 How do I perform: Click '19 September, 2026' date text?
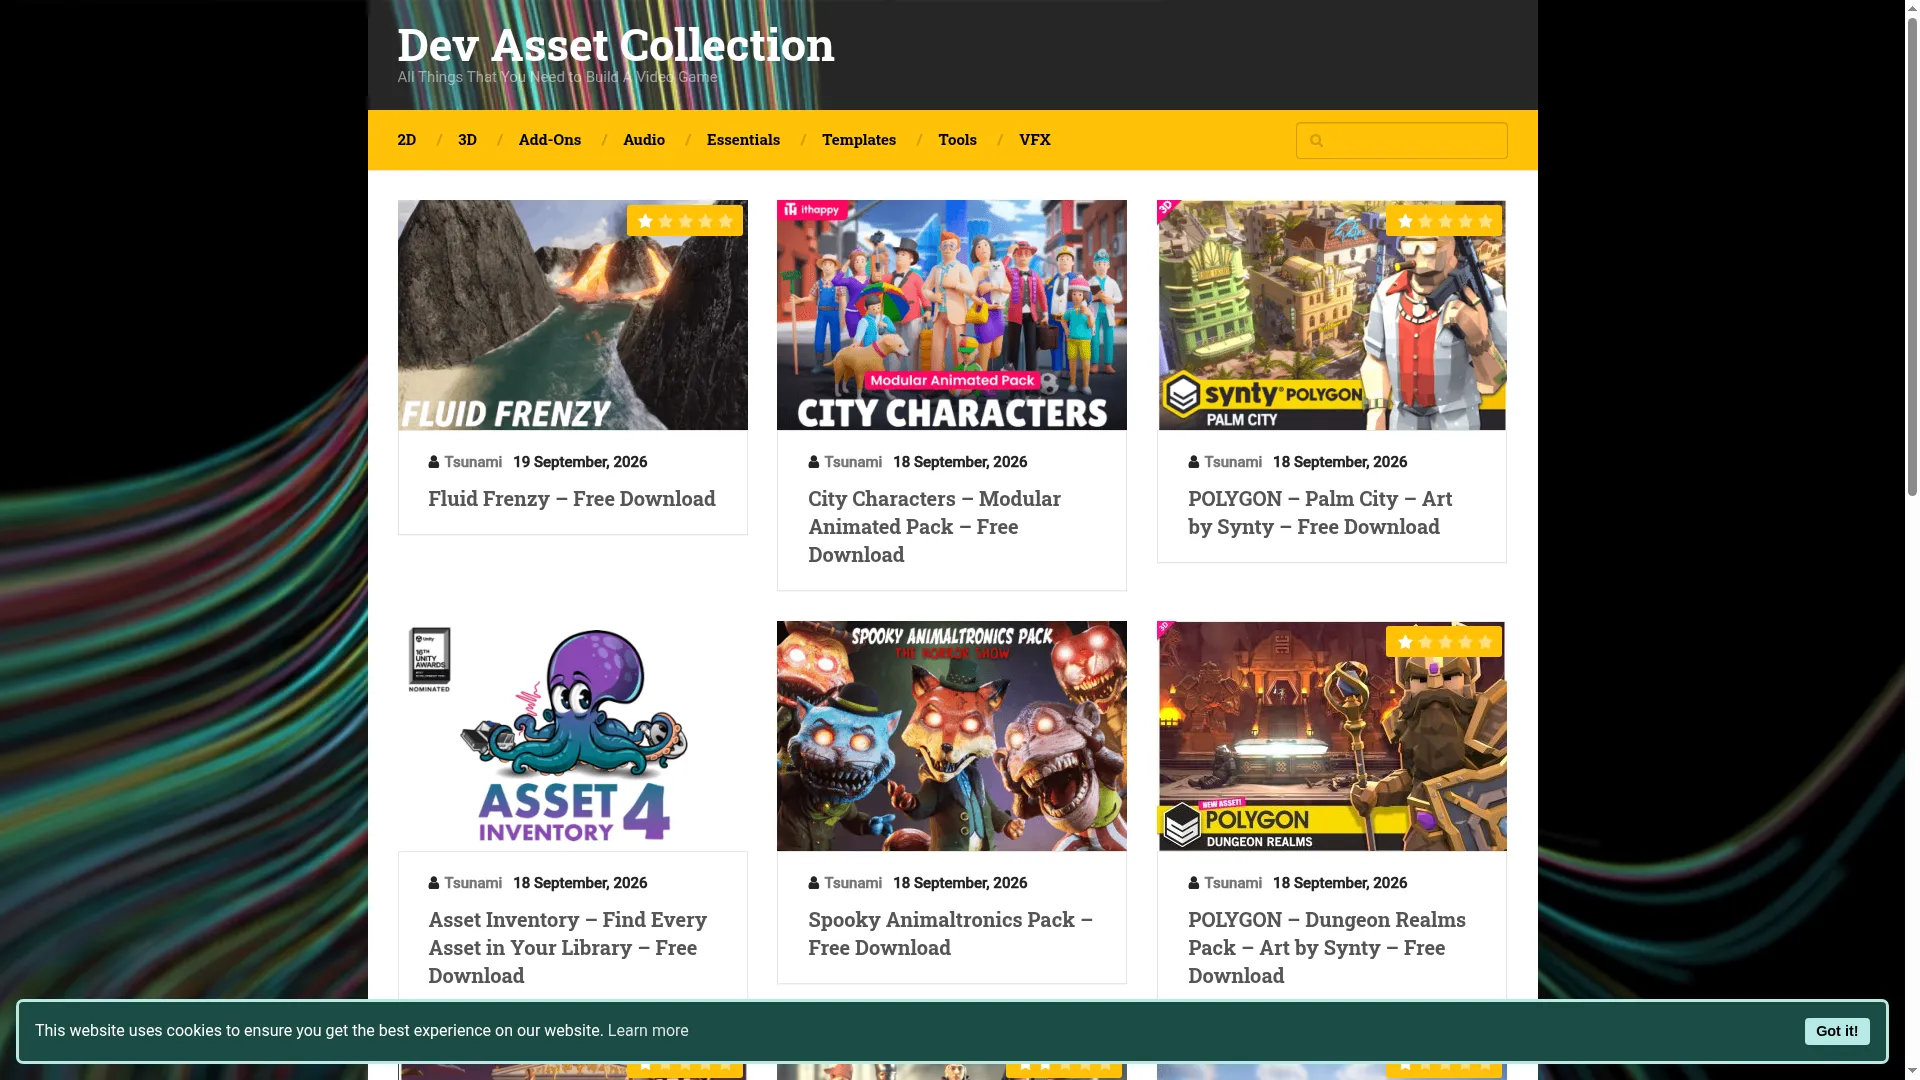[580, 462]
